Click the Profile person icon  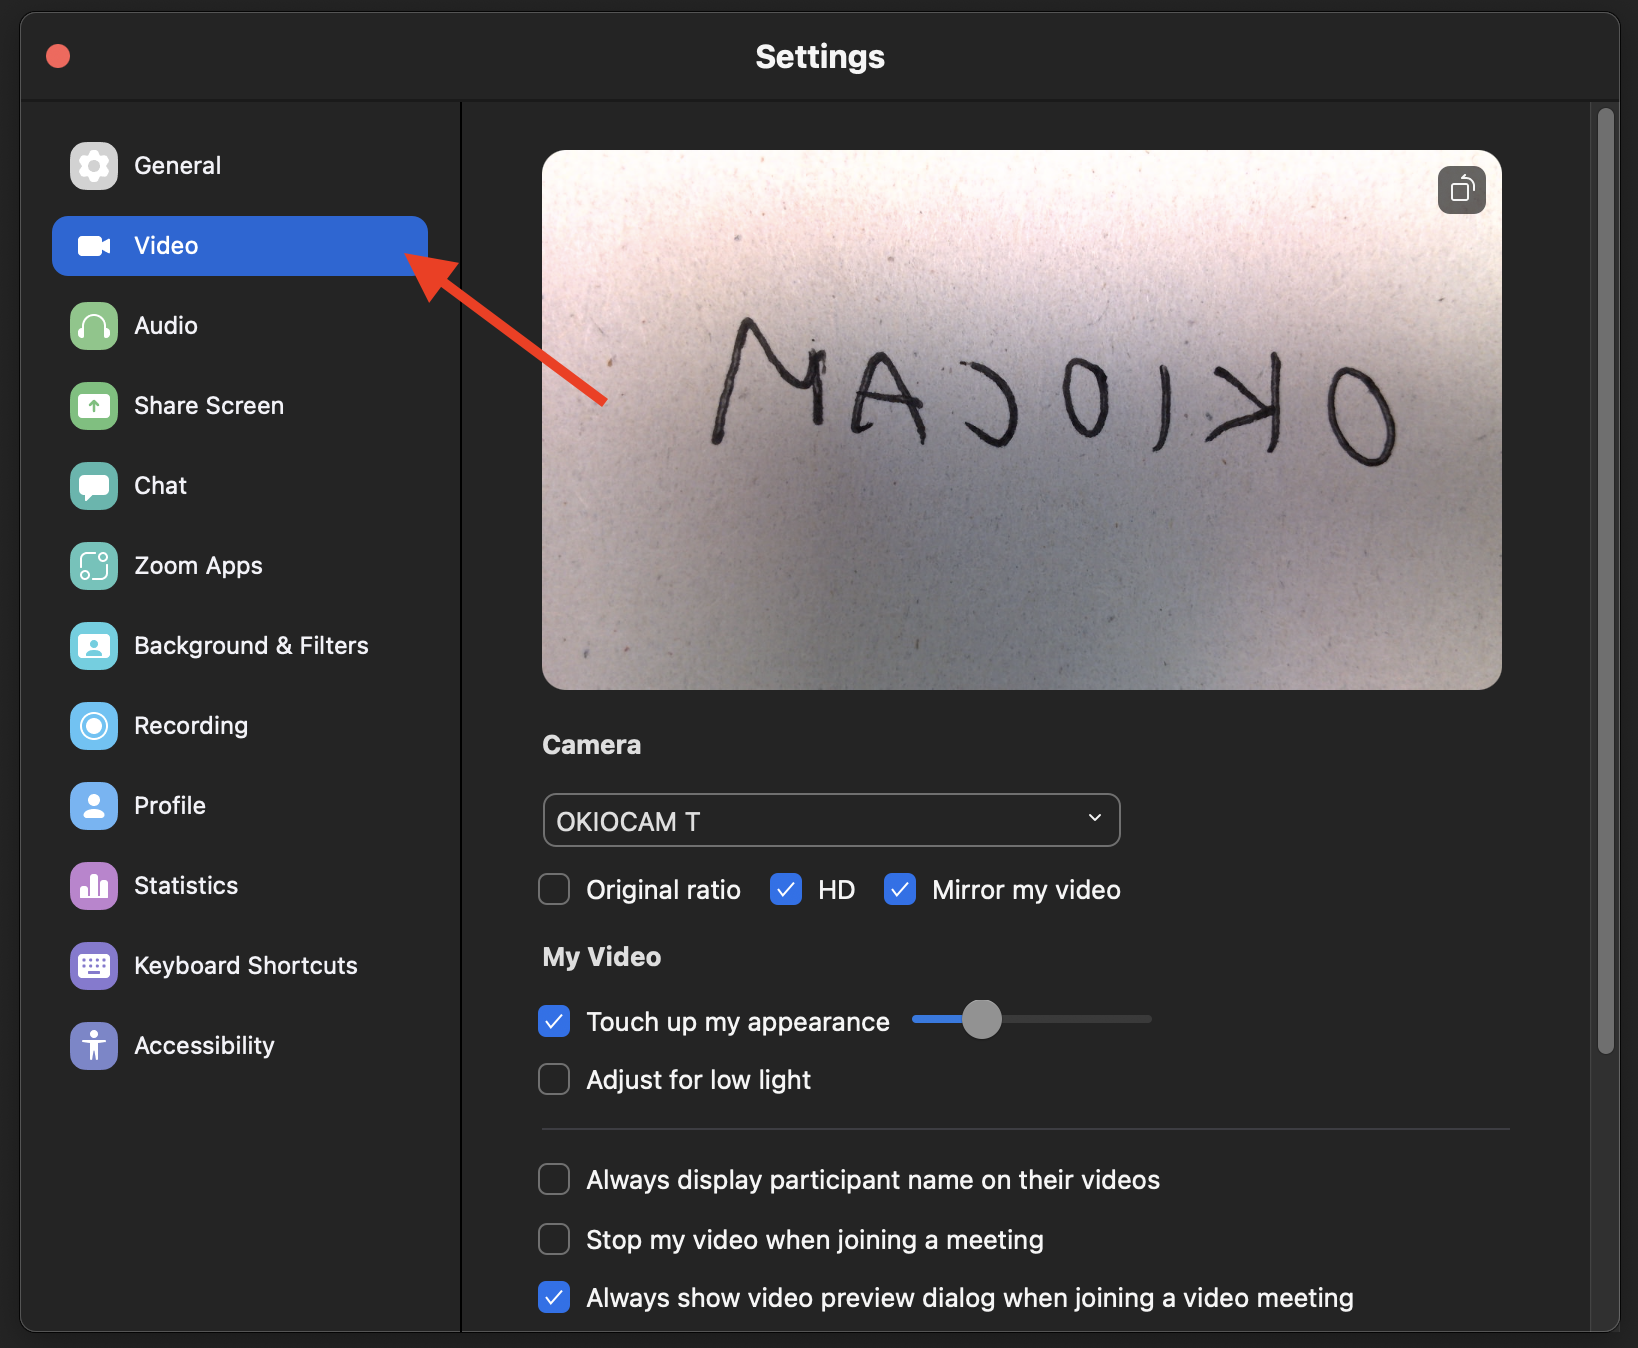point(94,806)
